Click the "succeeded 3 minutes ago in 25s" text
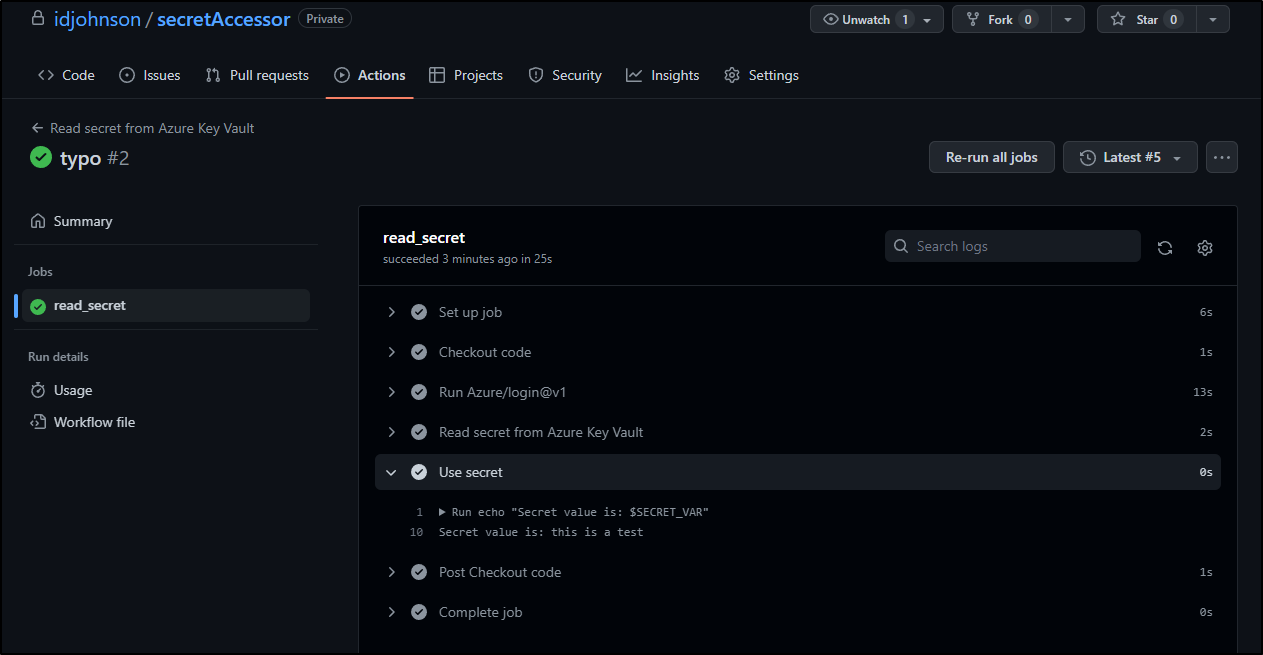The image size is (1263, 655). (x=467, y=259)
